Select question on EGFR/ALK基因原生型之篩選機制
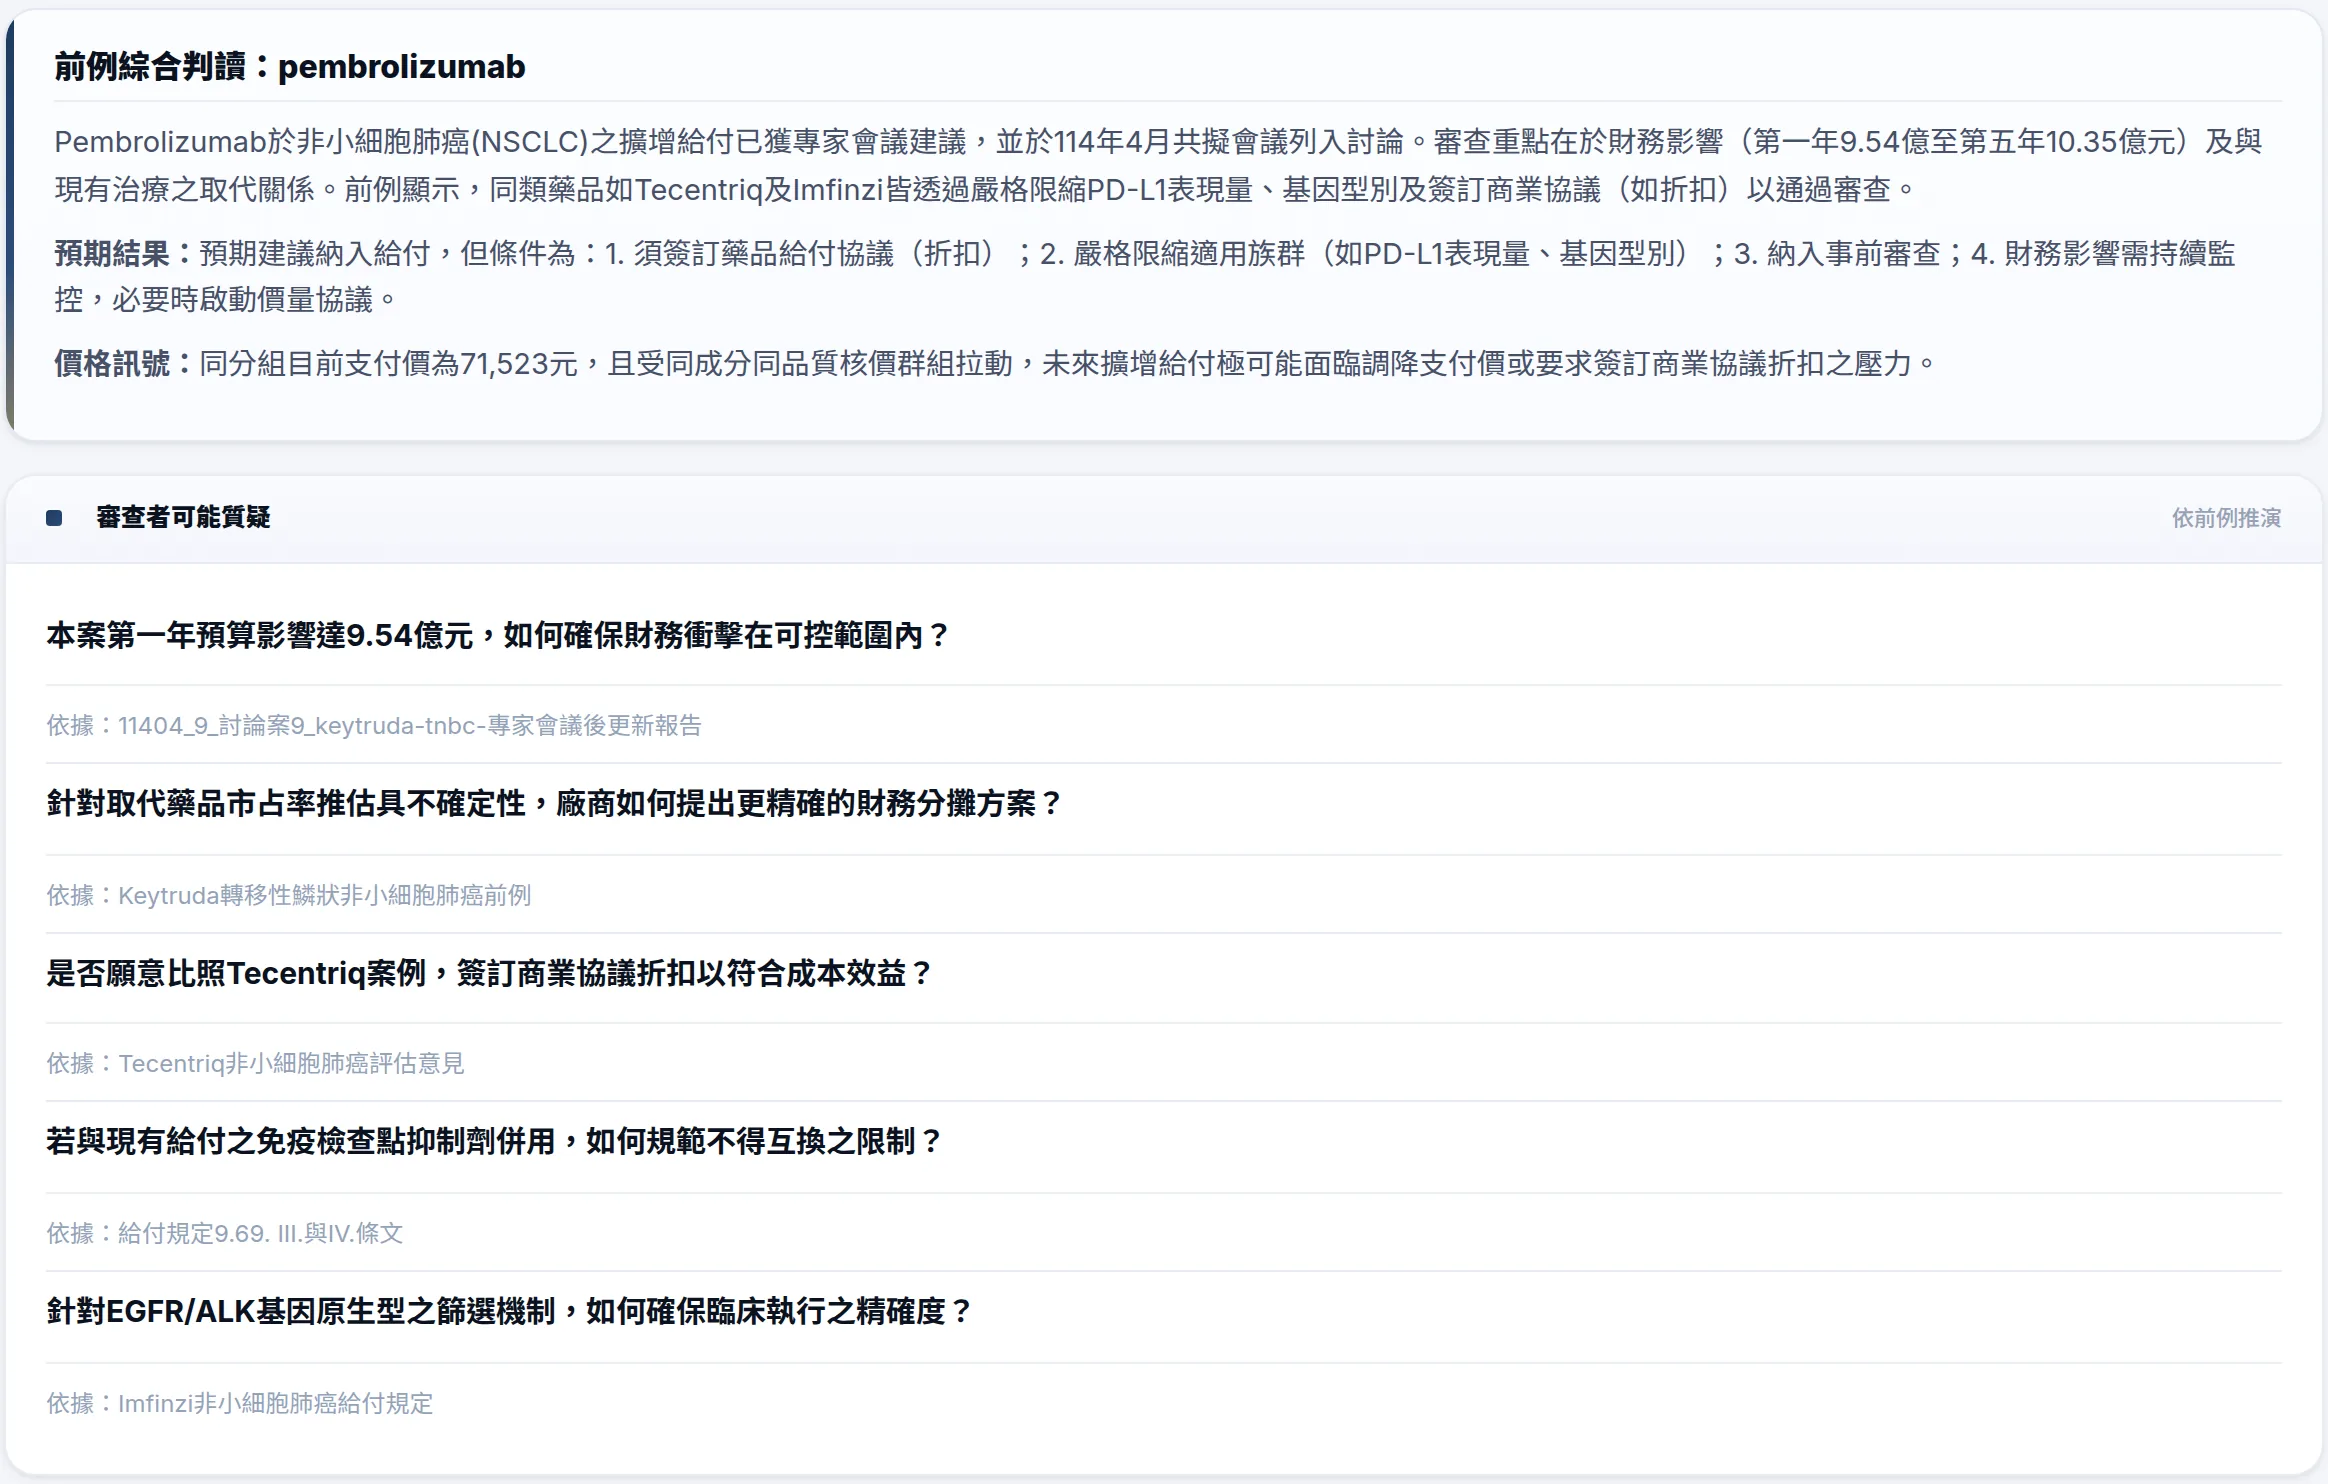The width and height of the screenshot is (2328, 1484). [x=510, y=1311]
